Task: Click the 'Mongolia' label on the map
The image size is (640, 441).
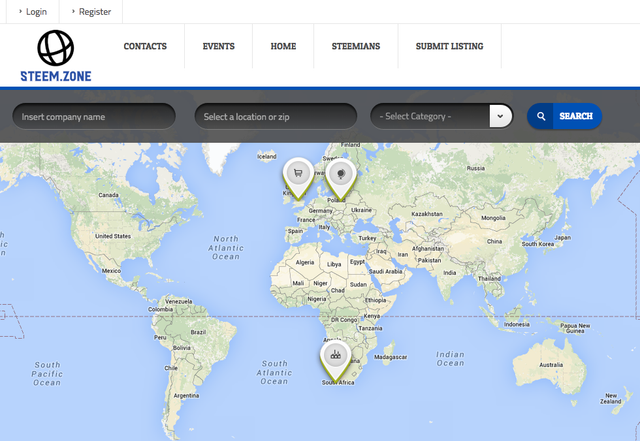Action: click(493, 218)
